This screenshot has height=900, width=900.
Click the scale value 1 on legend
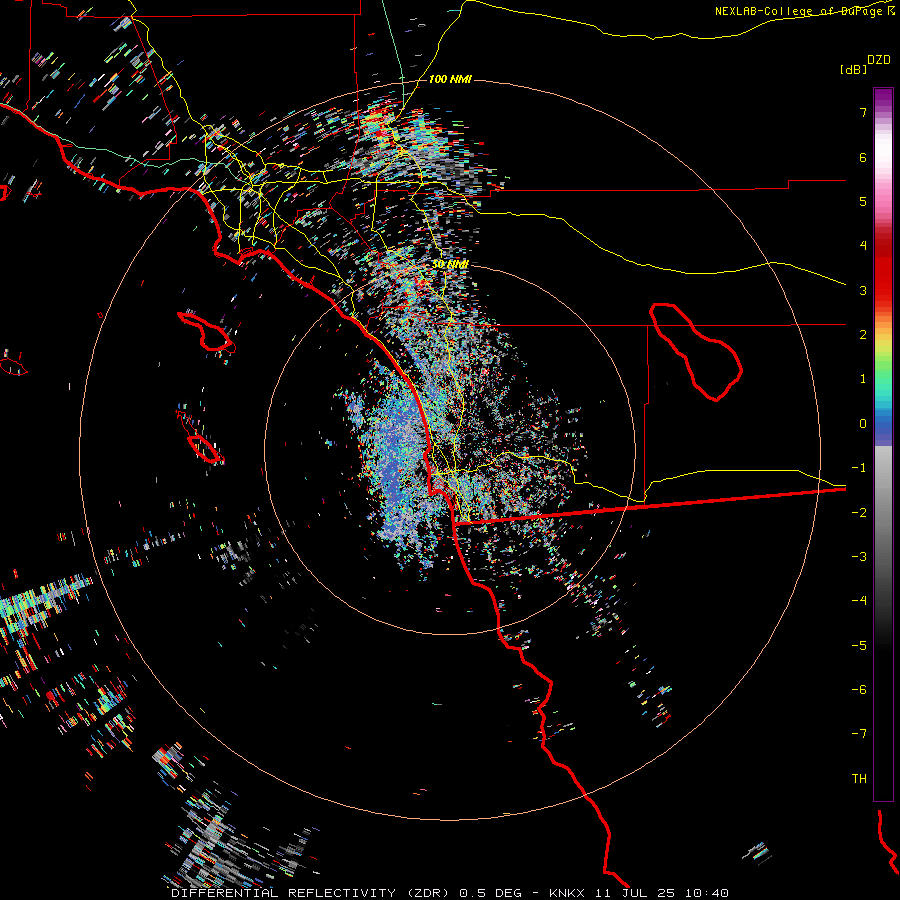click(x=863, y=379)
